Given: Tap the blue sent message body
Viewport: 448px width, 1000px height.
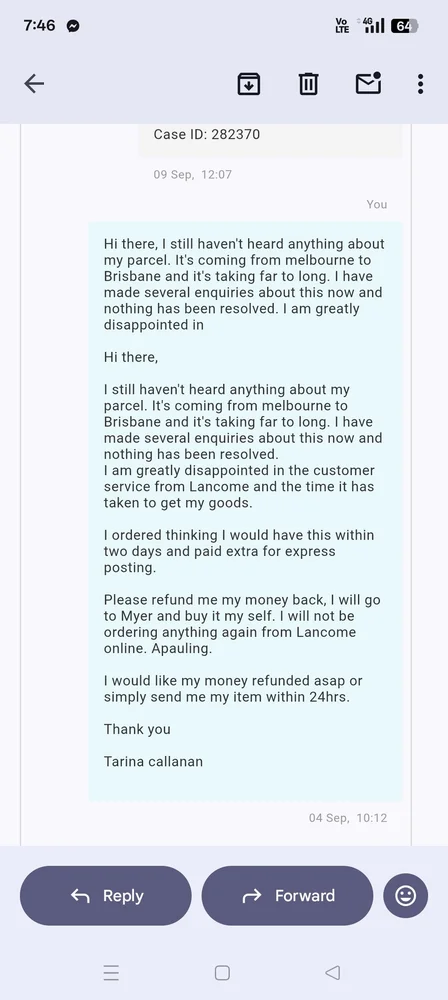Looking at the screenshot, I should (245, 511).
